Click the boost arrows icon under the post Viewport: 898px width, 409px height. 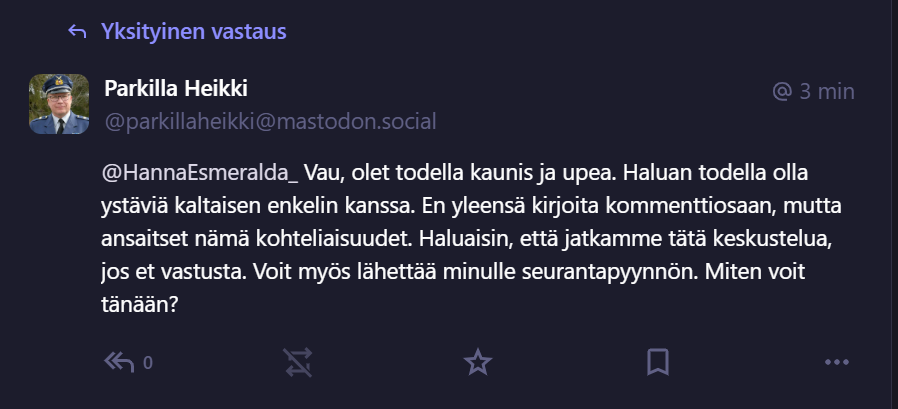coord(299,361)
